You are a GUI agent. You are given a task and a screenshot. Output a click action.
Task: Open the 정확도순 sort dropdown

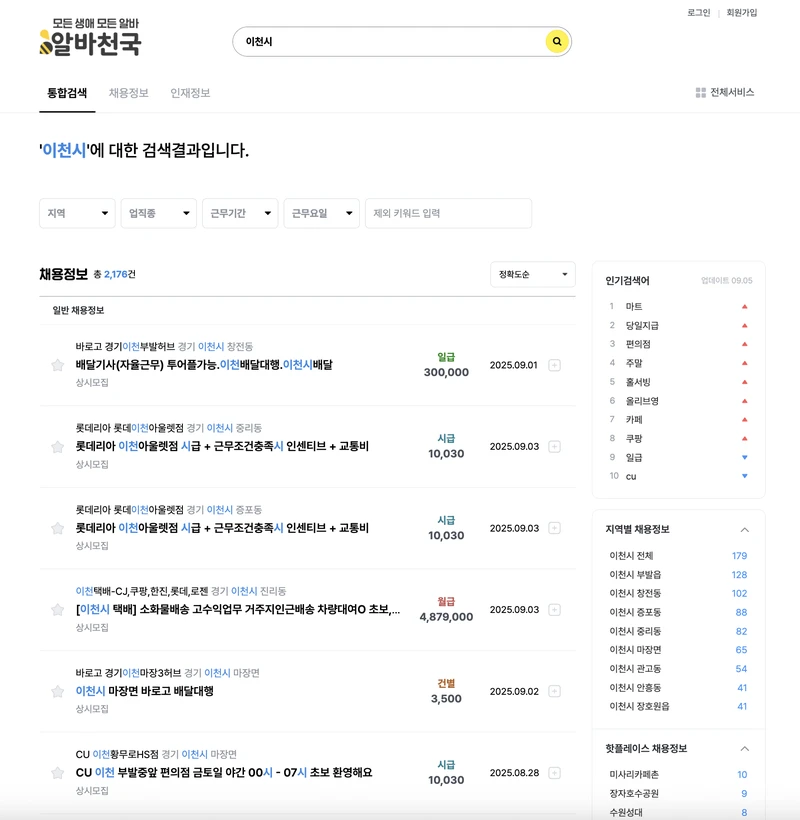pos(532,274)
